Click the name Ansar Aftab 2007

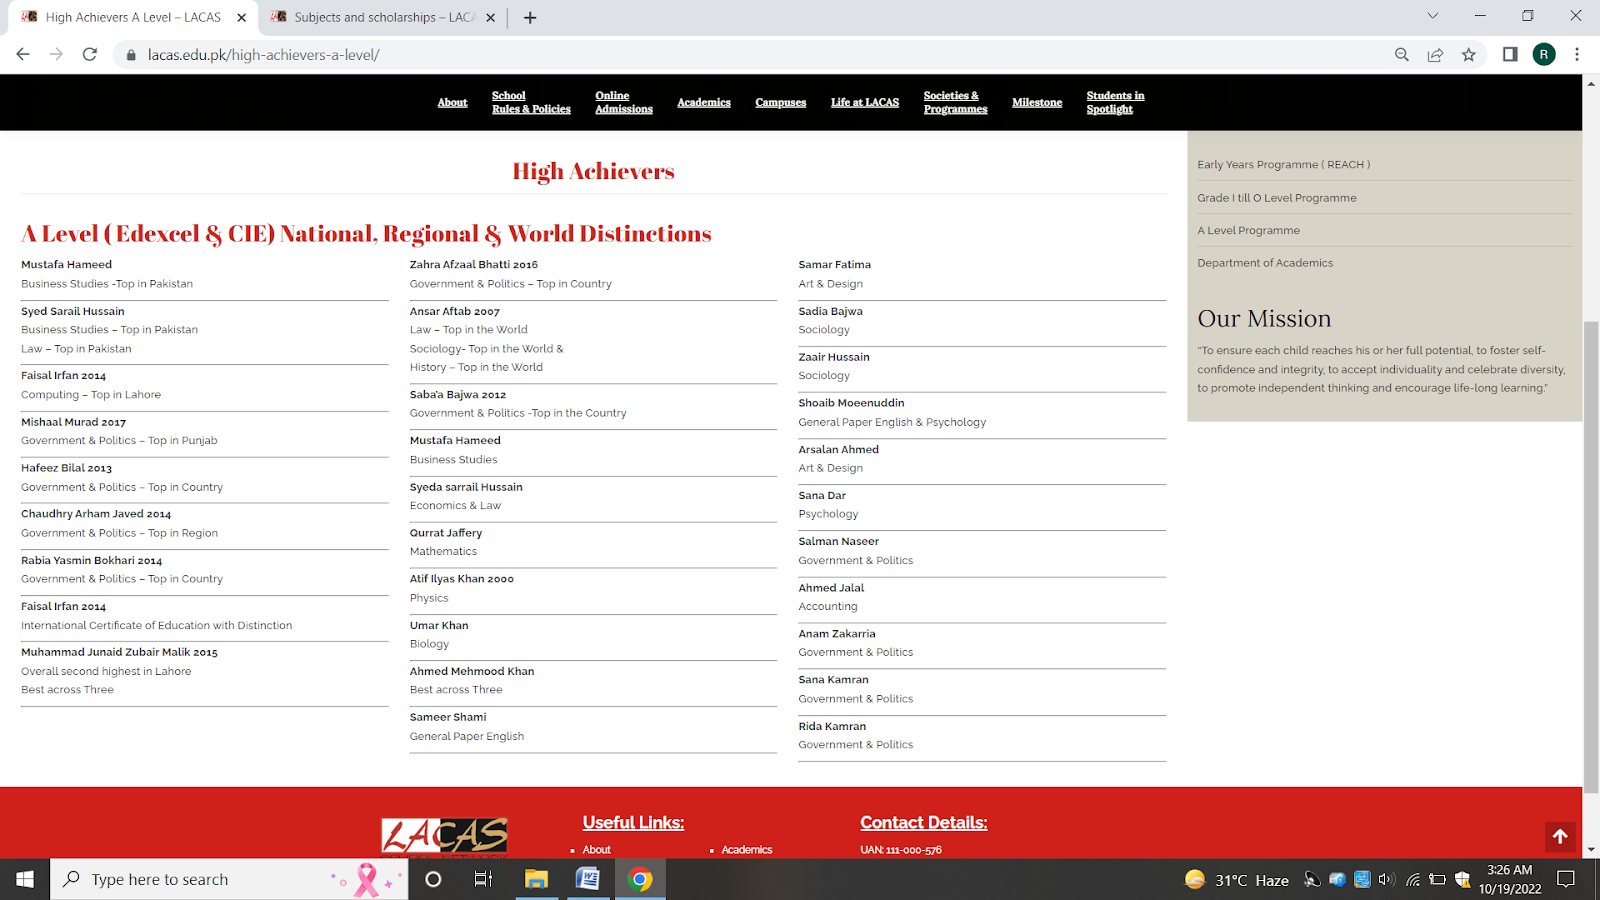(x=455, y=311)
